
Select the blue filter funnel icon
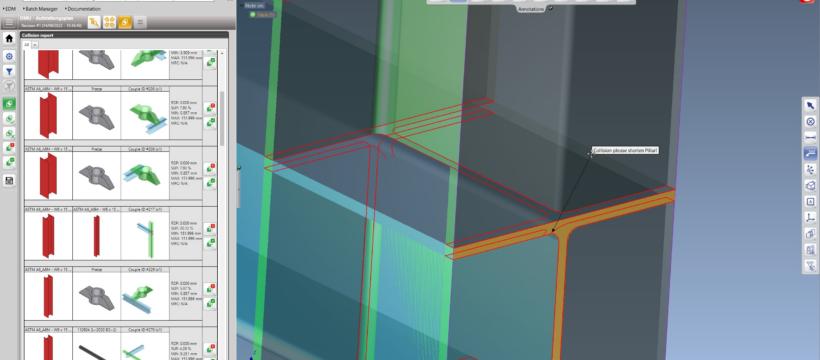(x=9, y=71)
